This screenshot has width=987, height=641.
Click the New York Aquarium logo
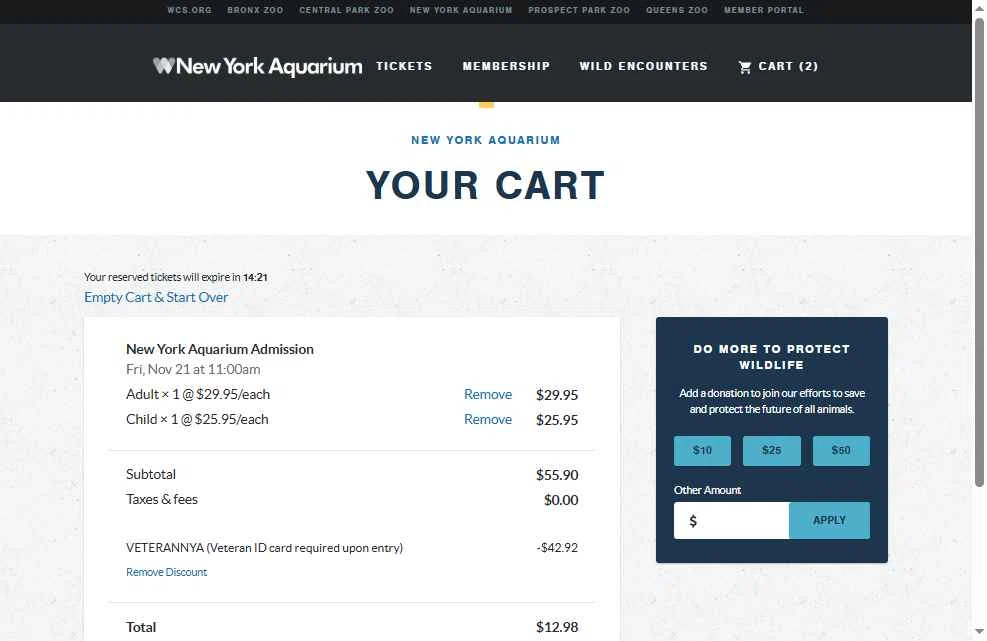click(x=257, y=66)
